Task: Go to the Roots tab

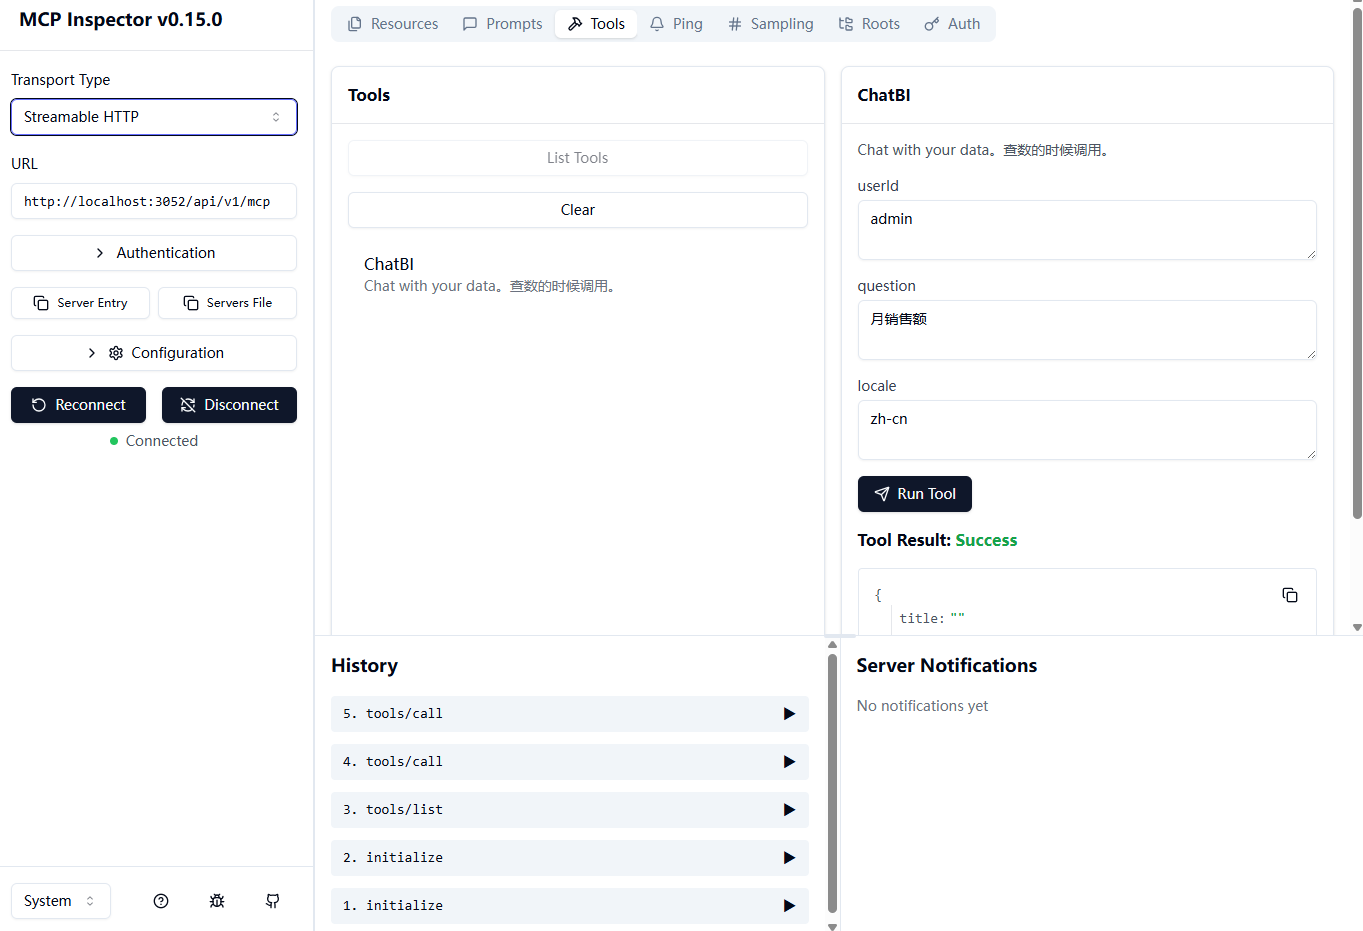Action: click(x=869, y=24)
